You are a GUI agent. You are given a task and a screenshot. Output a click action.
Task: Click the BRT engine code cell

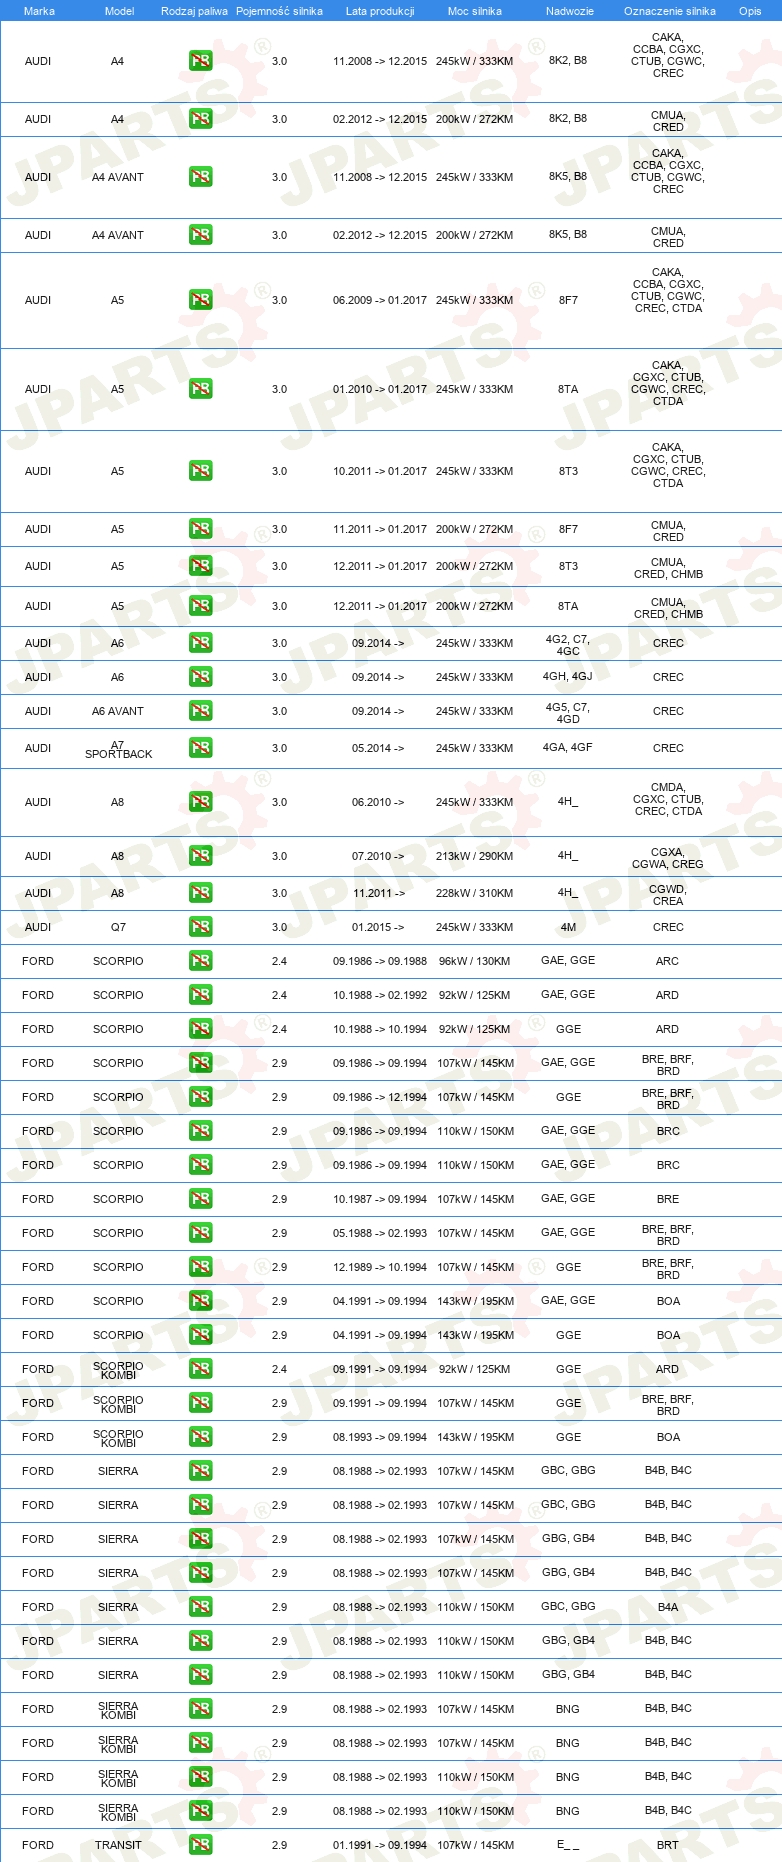[668, 1845]
